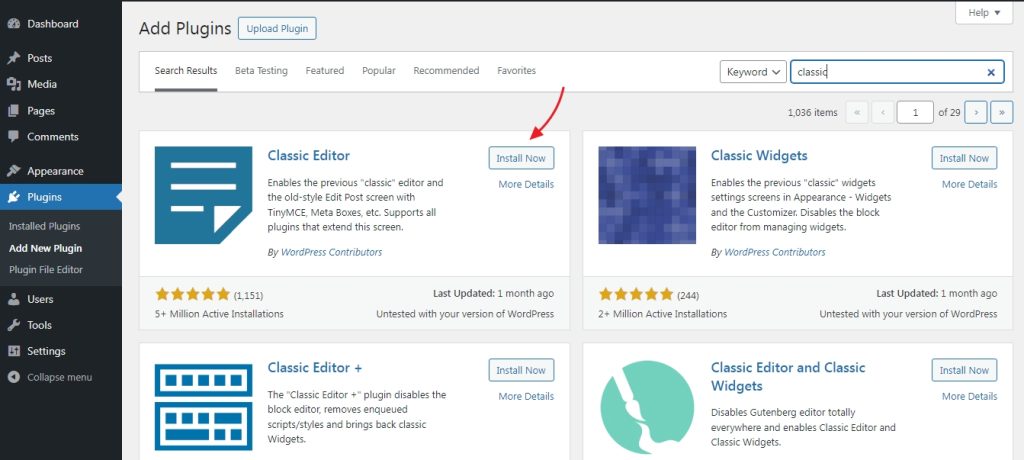Open the Classic Editor + title link

pyautogui.click(x=315, y=367)
